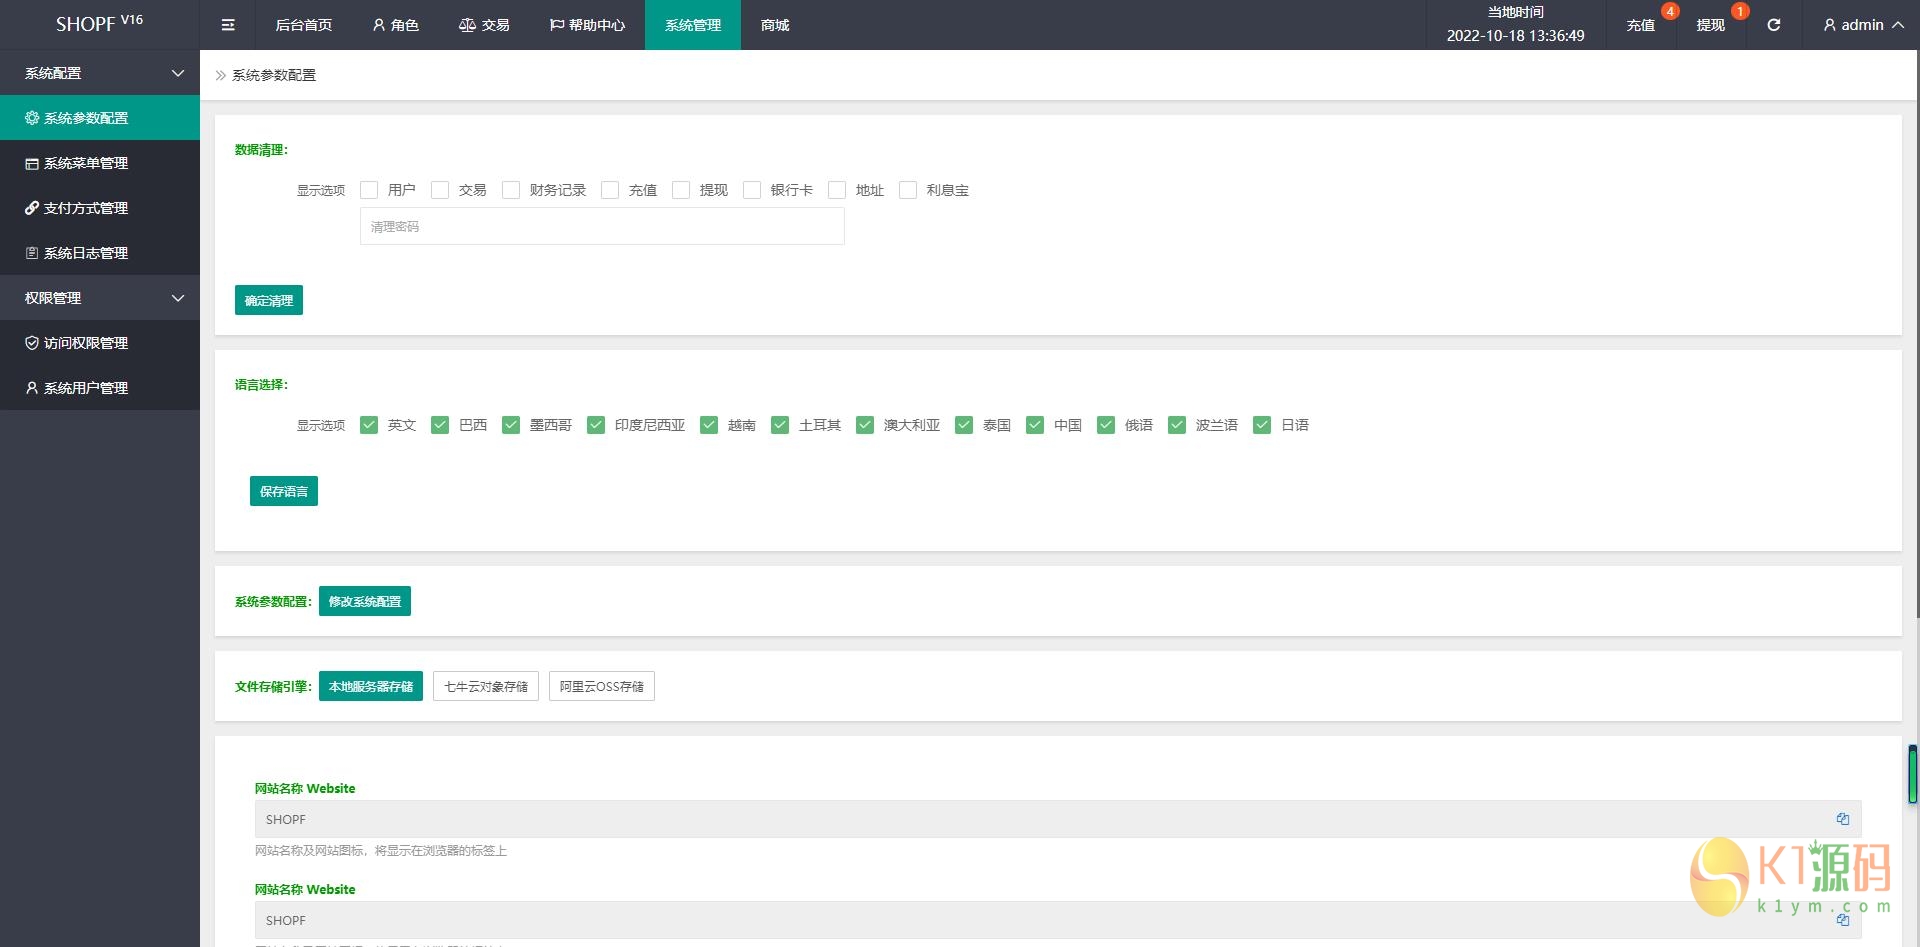This screenshot has height=947, width=1920.
Task: Open the 后台首页 tab
Action: pos(304,25)
